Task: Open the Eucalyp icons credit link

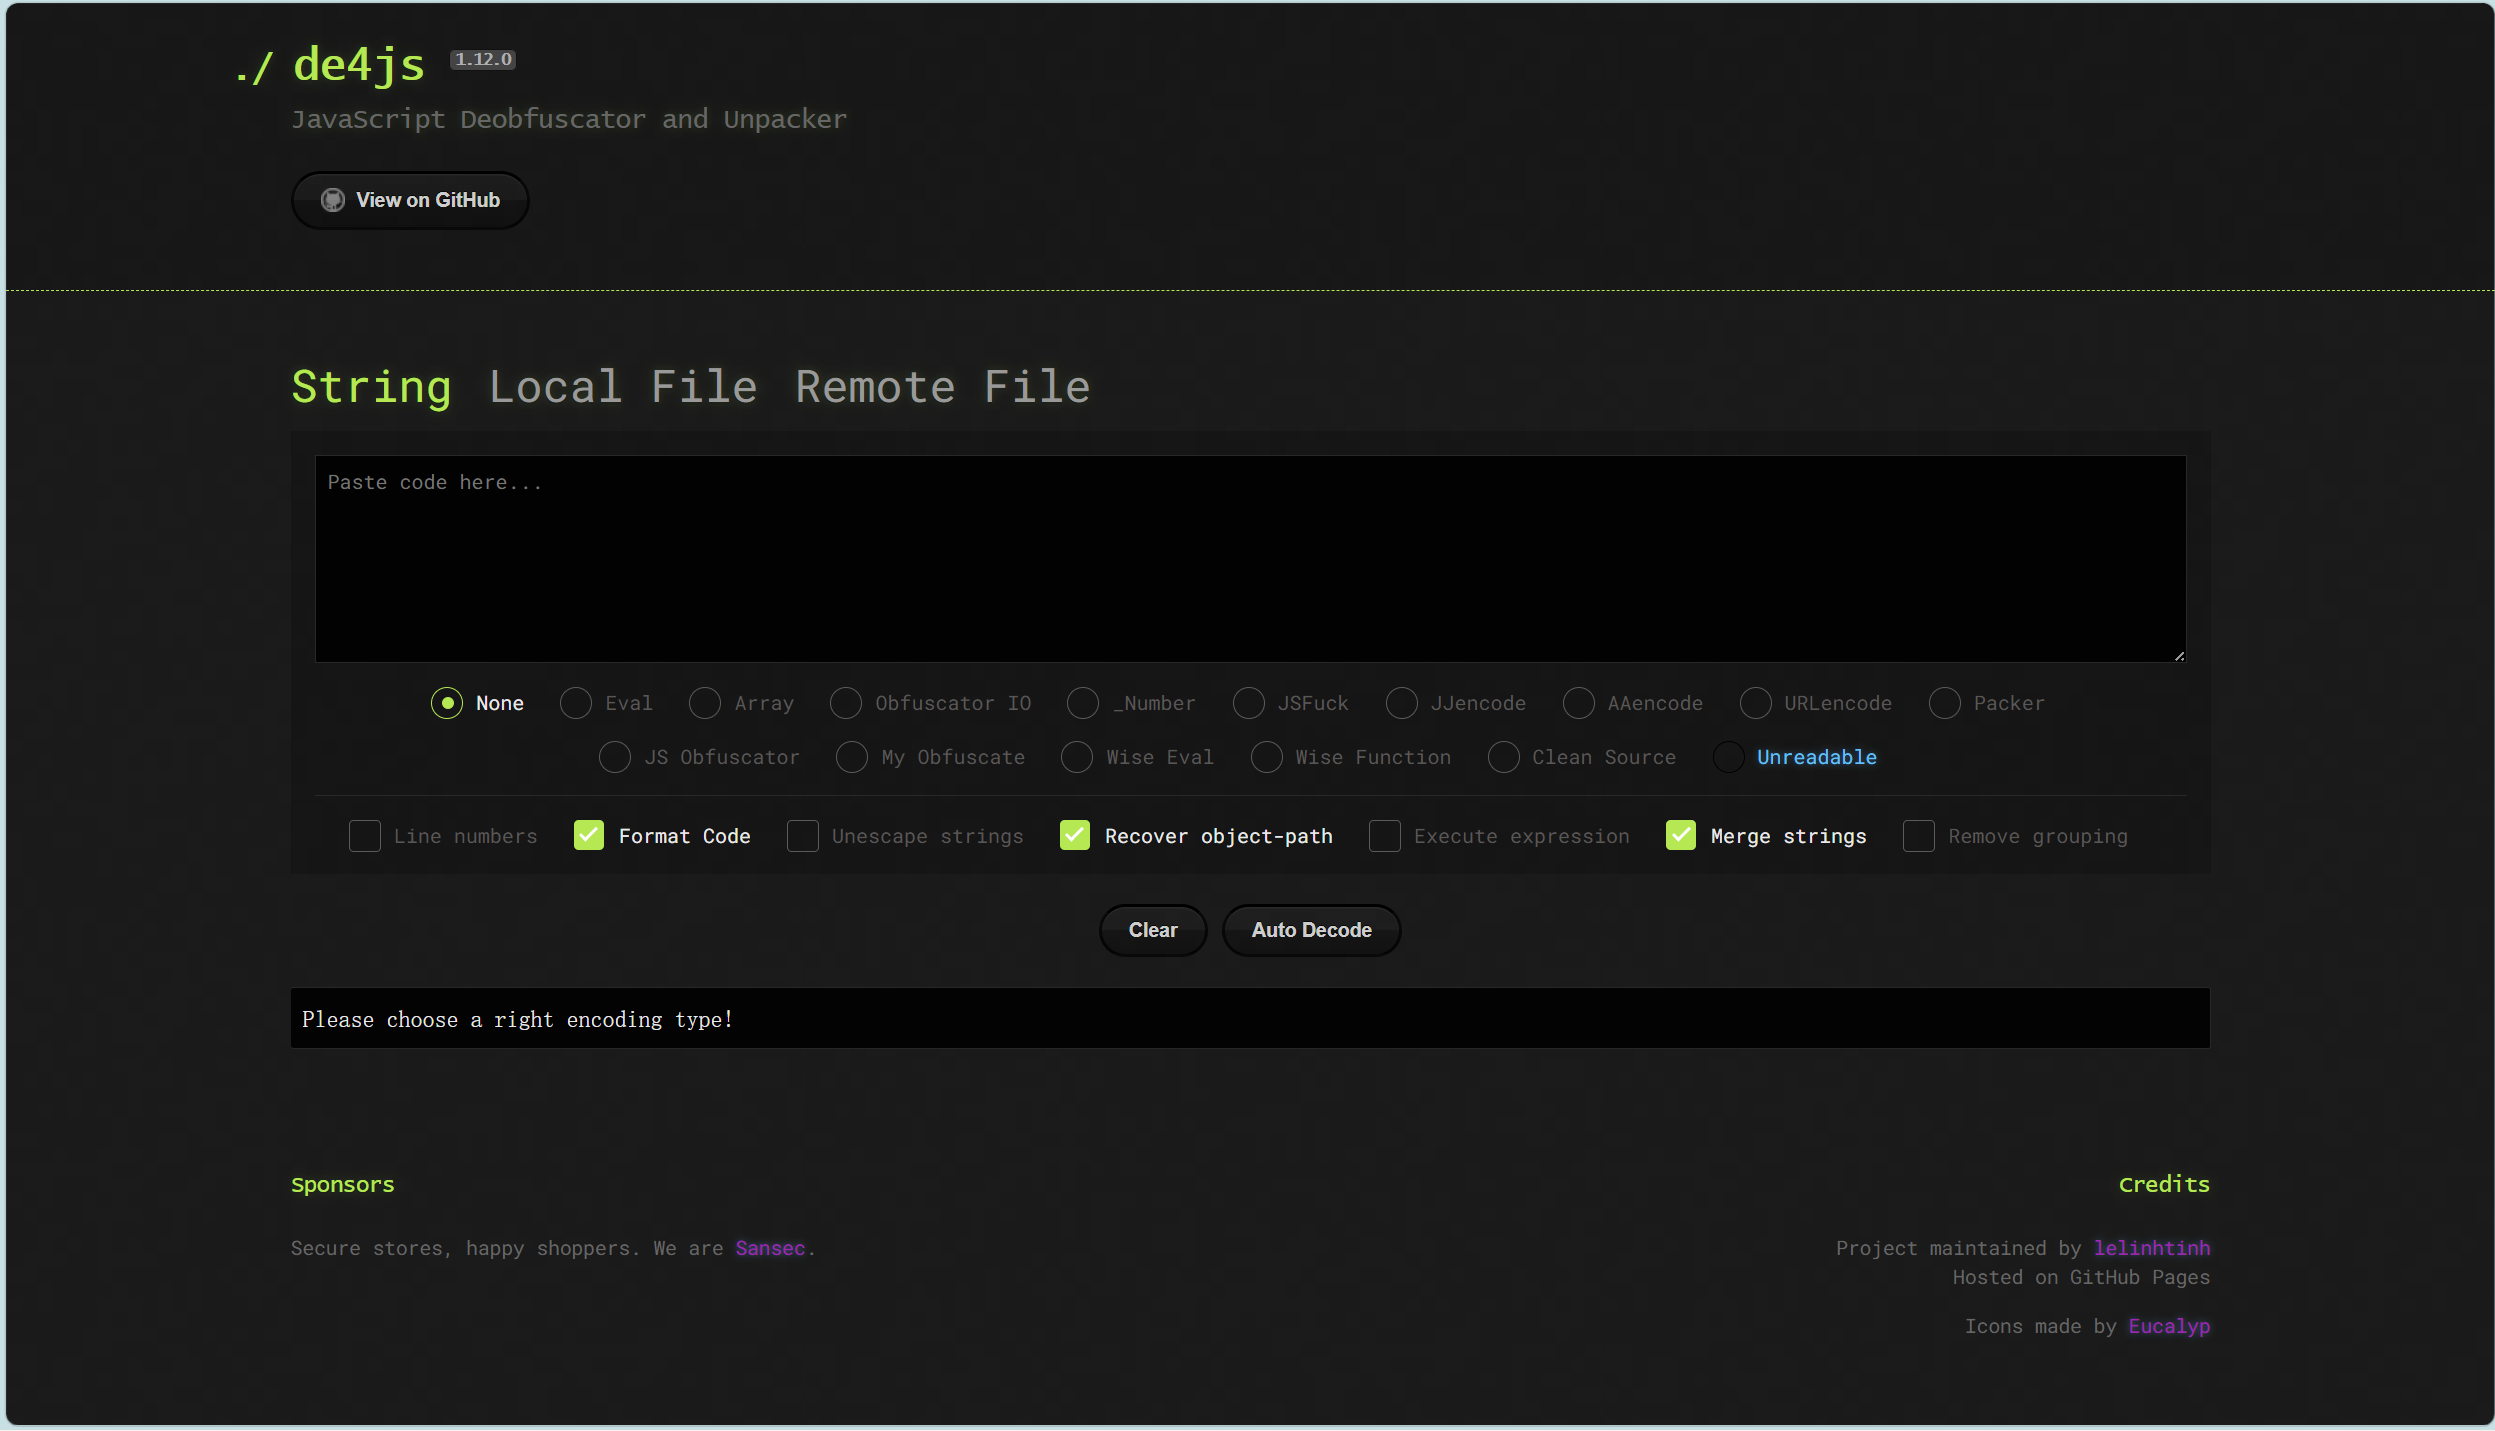Action: tap(2169, 1326)
